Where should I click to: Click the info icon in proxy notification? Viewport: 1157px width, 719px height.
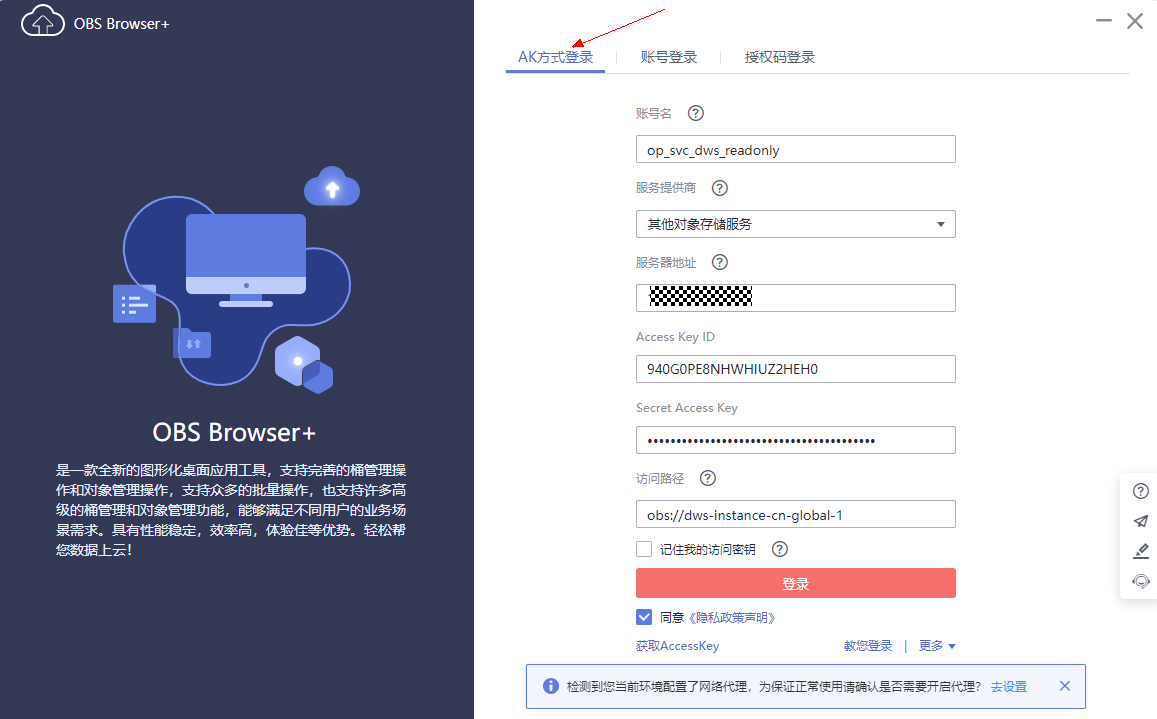point(550,687)
